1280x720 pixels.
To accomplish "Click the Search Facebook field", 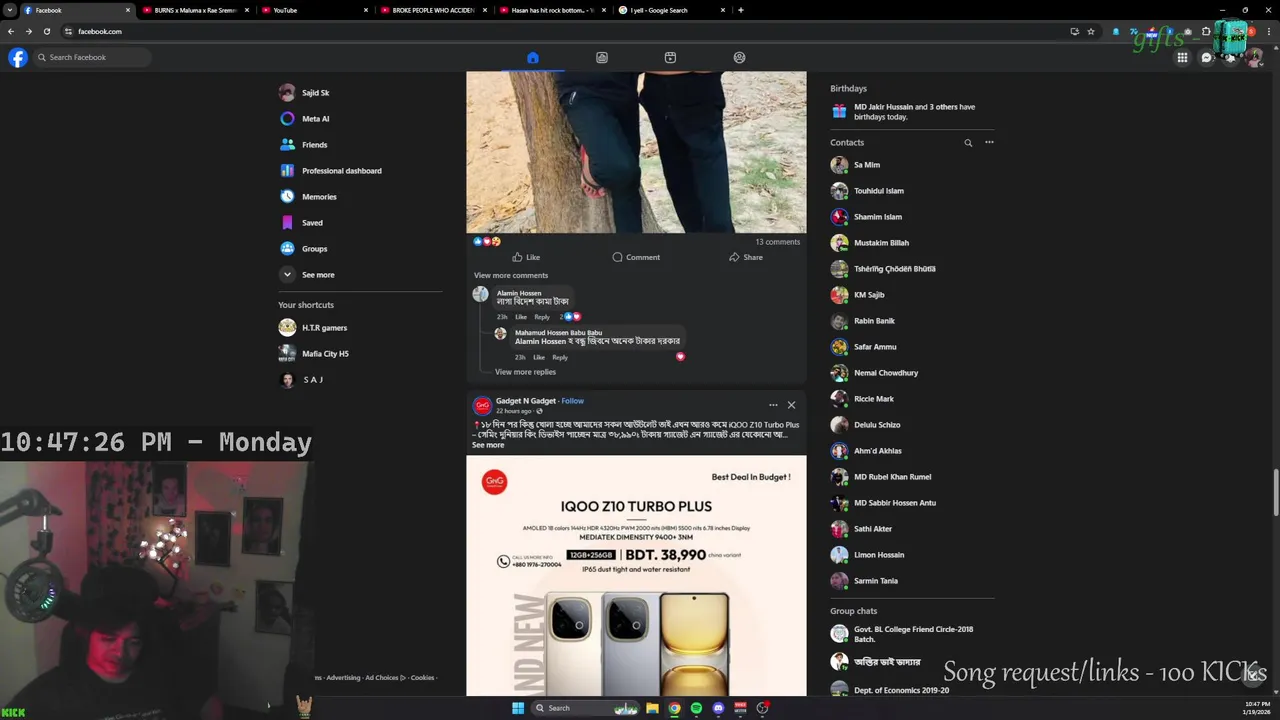I will [x=92, y=58].
